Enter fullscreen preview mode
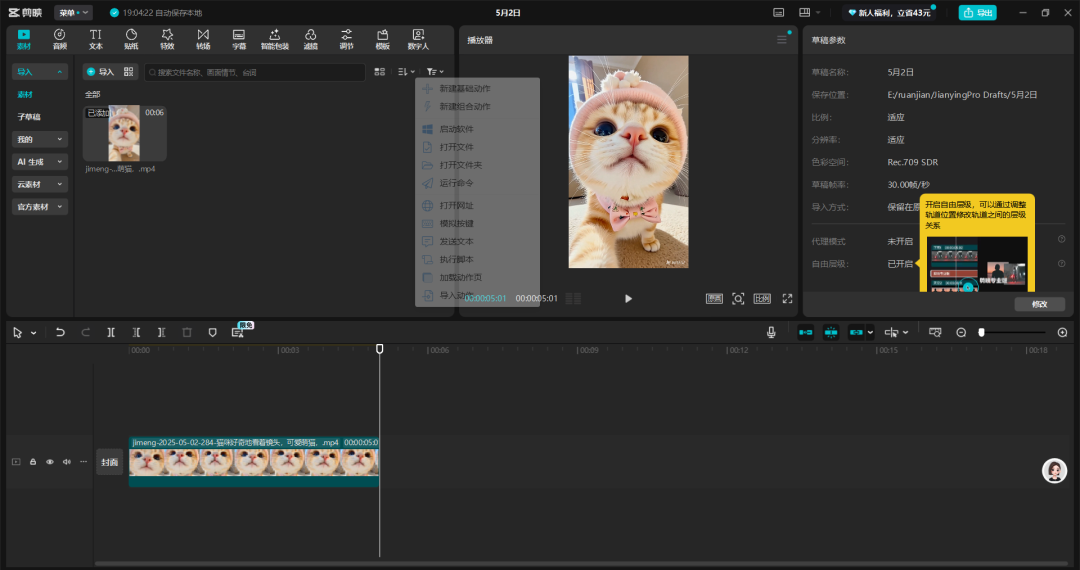Viewport: 1080px width, 570px height. (787, 298)
